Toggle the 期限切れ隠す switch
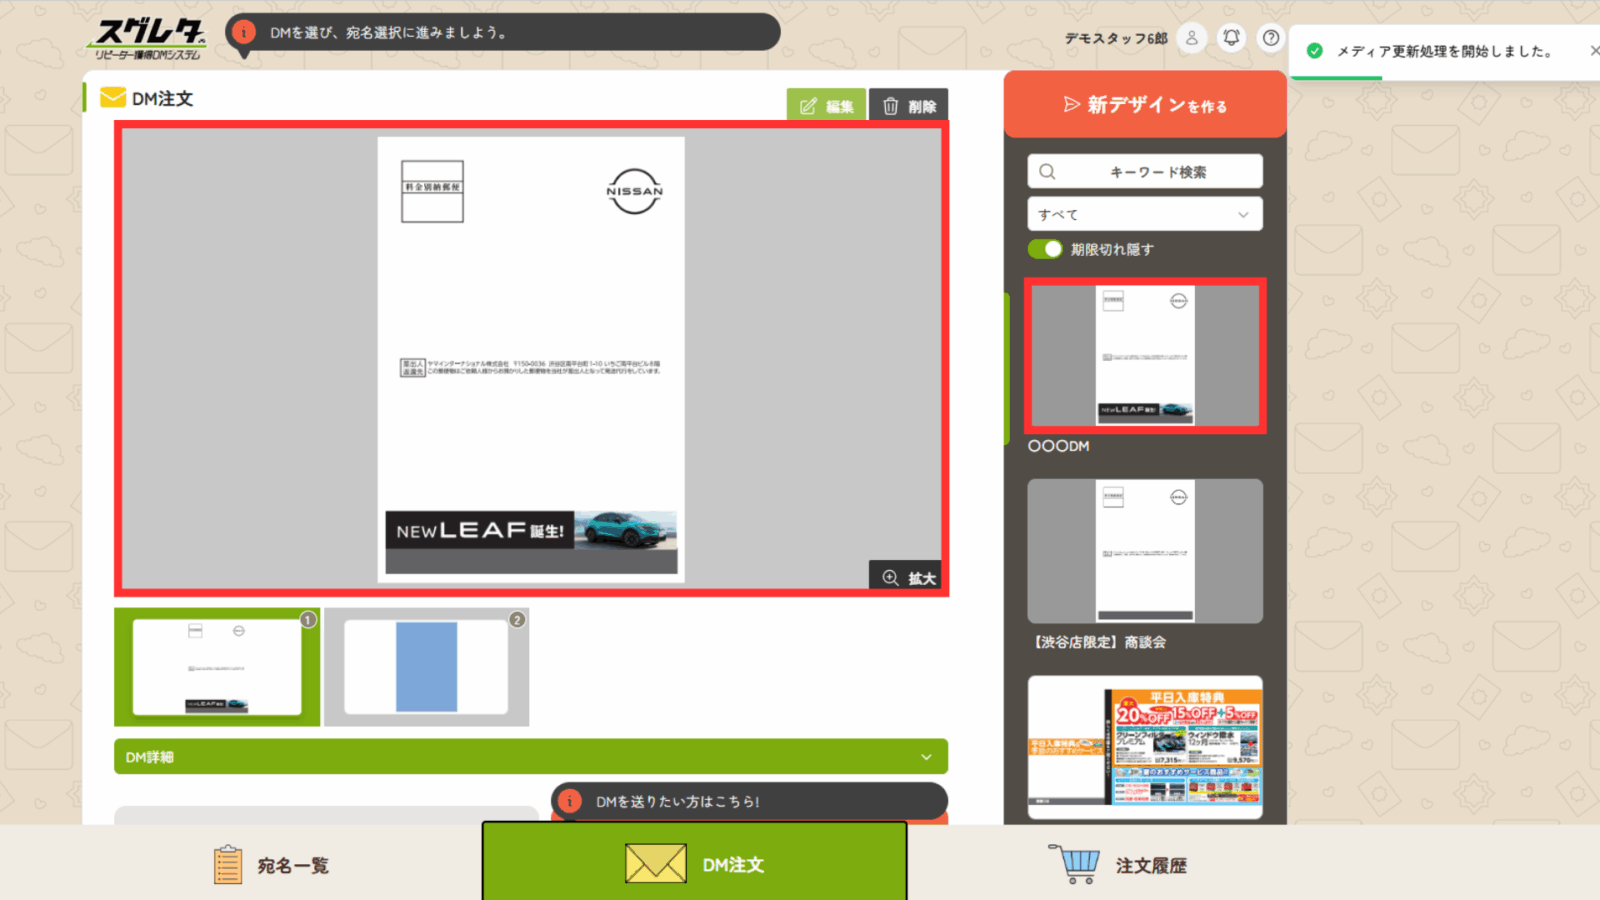The width and height of the screenshot is (1600, 900). (1045, 249)
